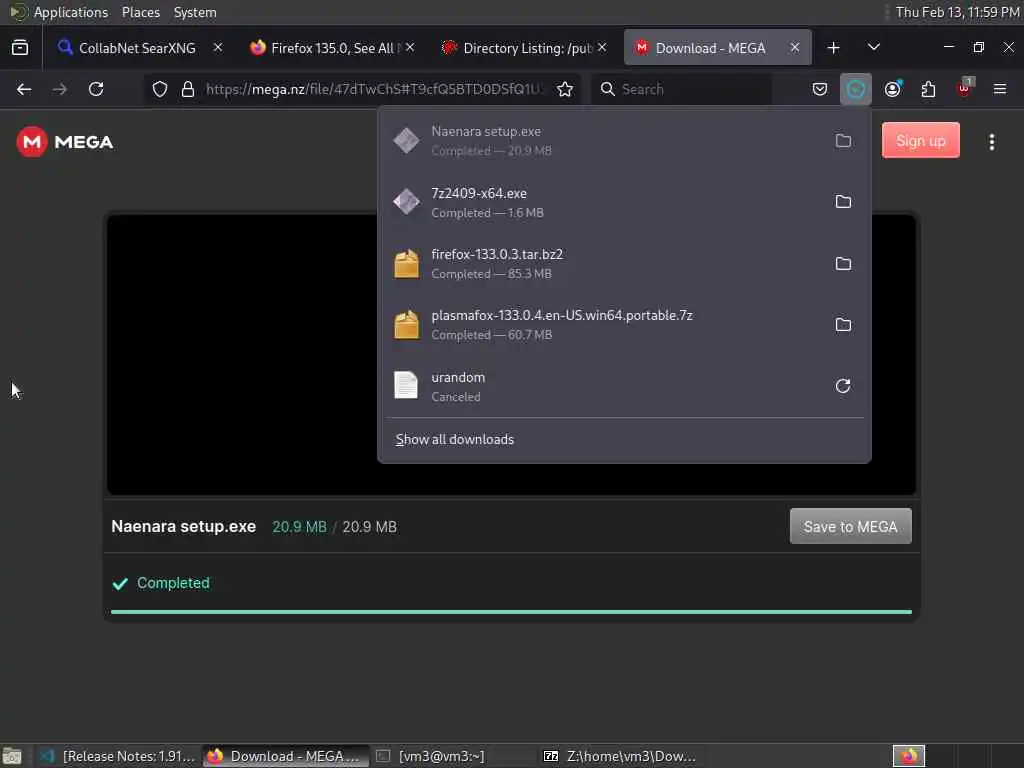The width and height of the screenshot is (1024, 768).
Task: Switch to Release Notes taskbar window
Action: (x=118, y=756)
